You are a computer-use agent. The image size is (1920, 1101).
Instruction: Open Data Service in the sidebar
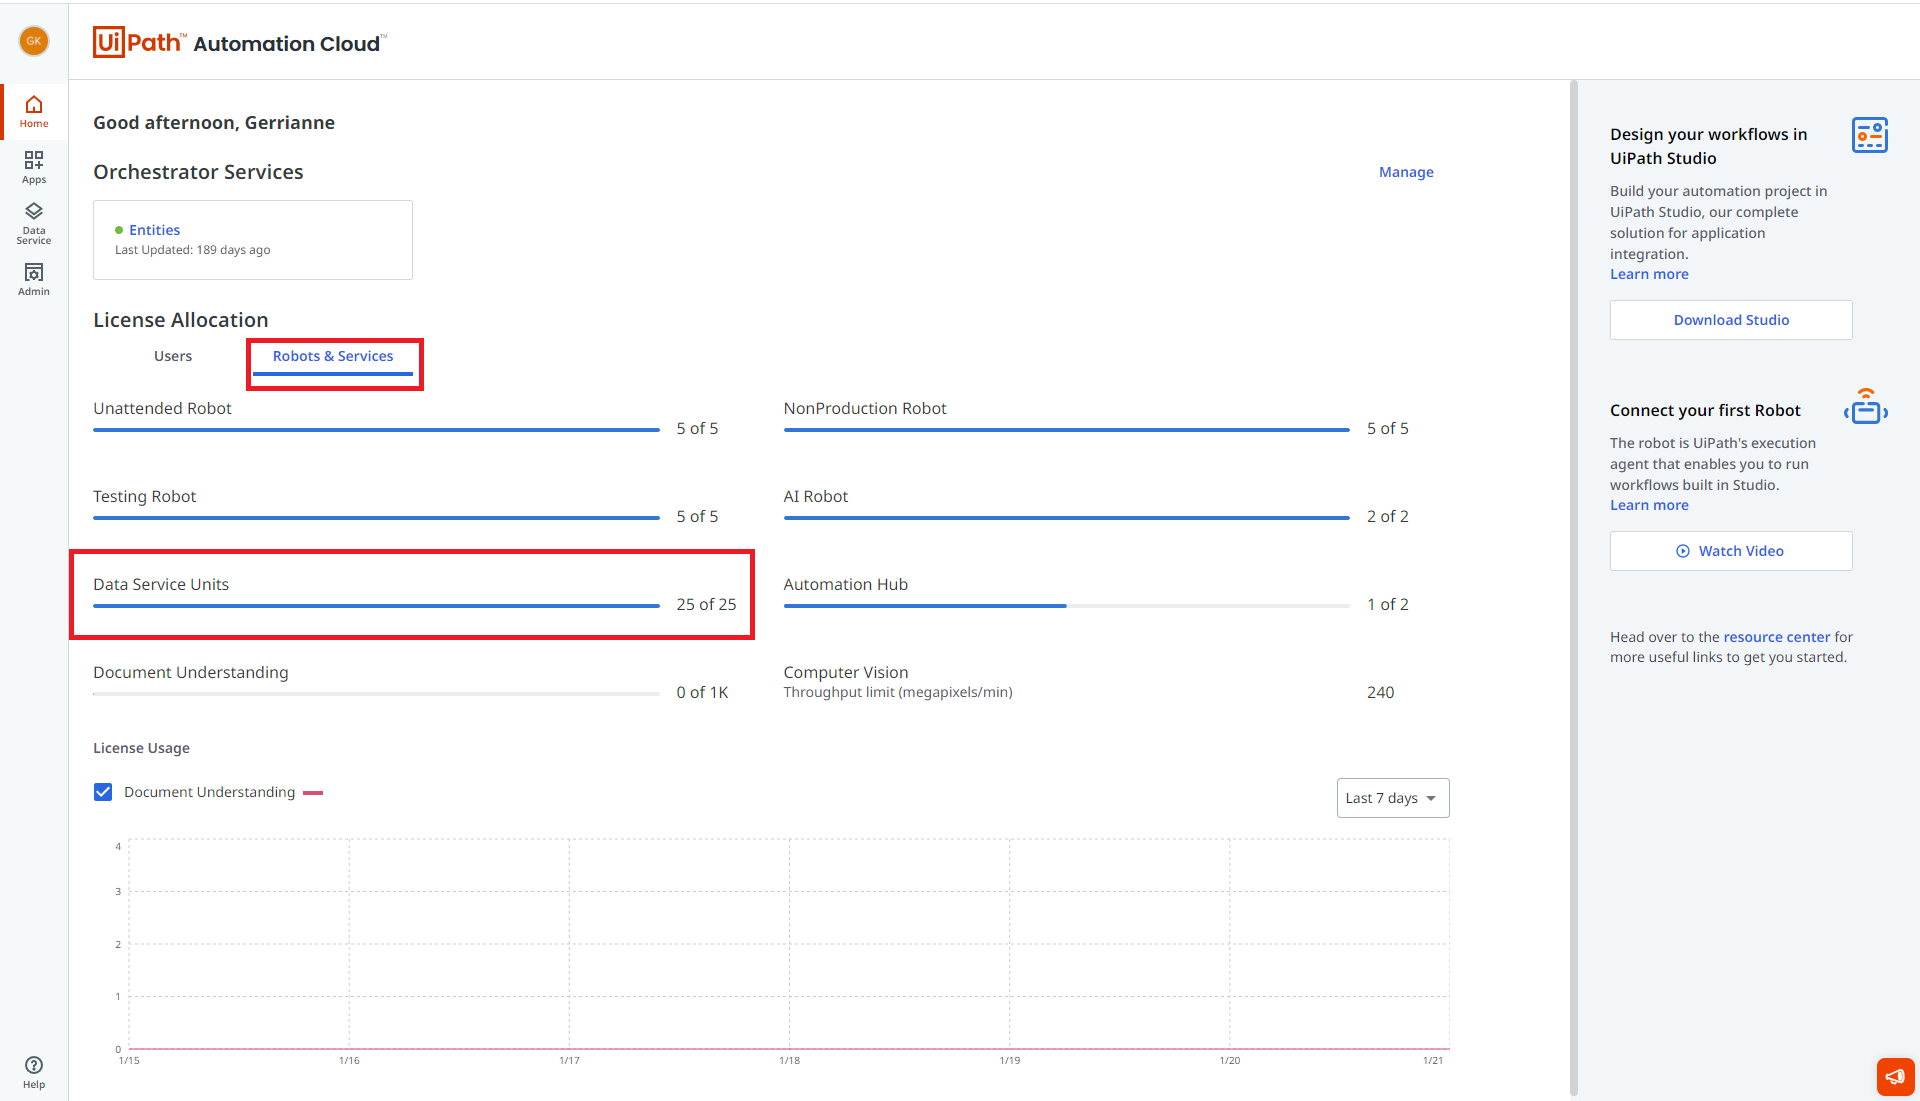point(34,224)
